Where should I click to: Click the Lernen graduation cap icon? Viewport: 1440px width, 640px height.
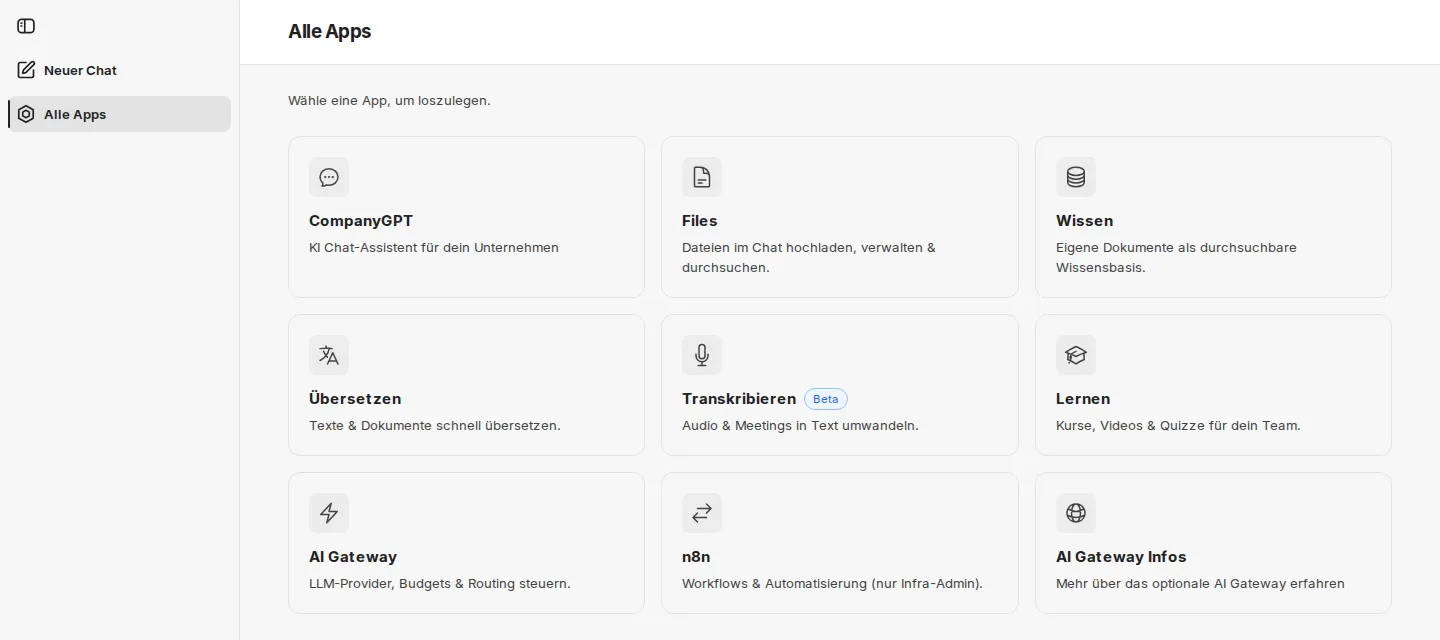pyautogui.click(x=1076, y=355)
